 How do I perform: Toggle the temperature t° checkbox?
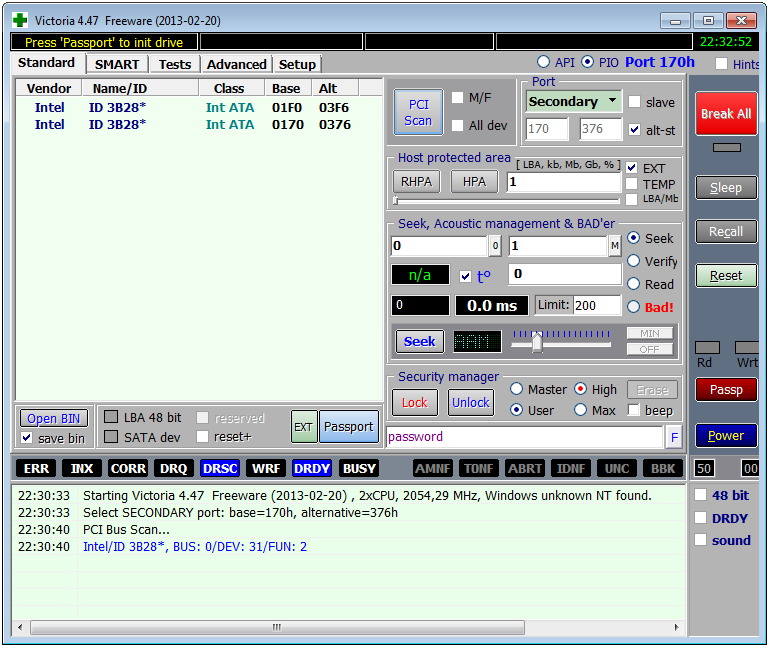coord(466,276)
